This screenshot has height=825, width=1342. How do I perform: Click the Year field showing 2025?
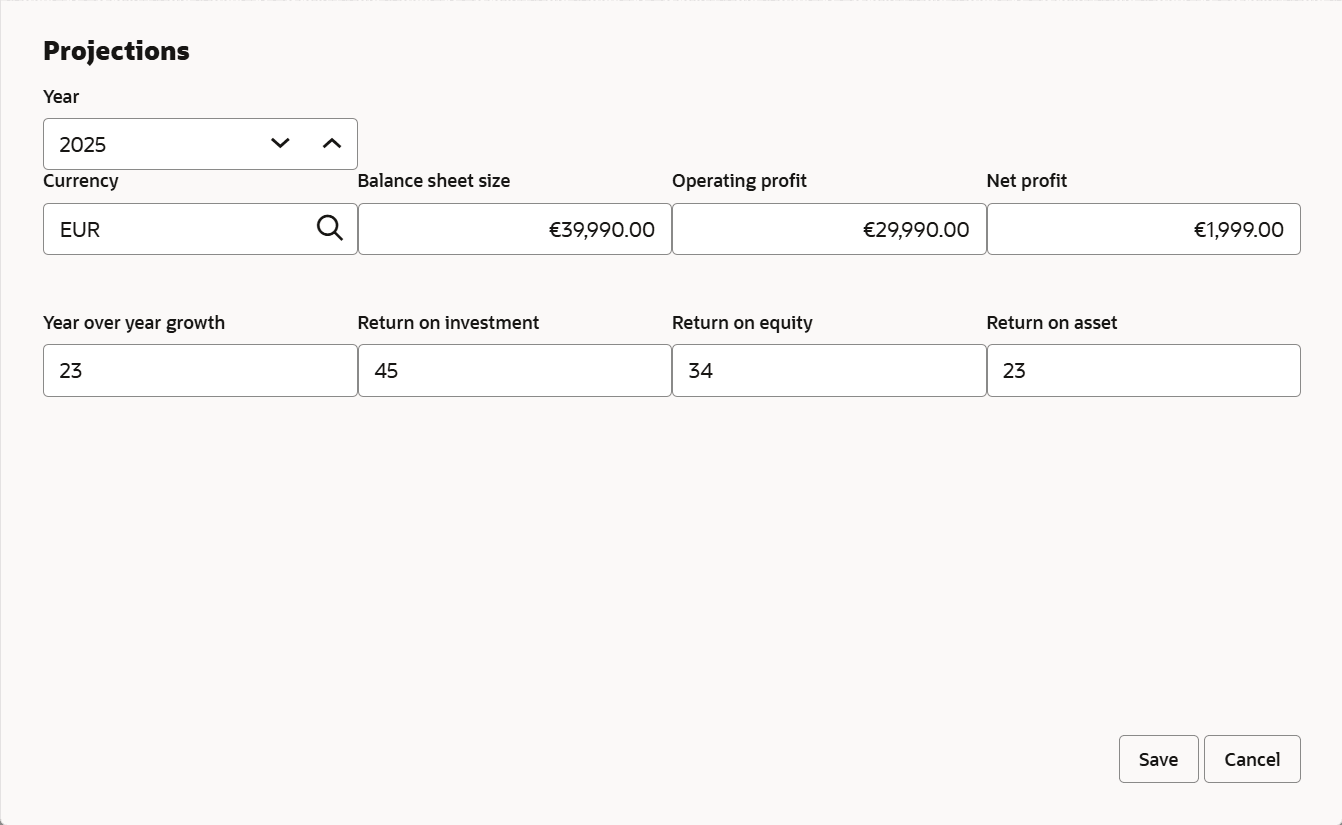(x=150, y=144)
